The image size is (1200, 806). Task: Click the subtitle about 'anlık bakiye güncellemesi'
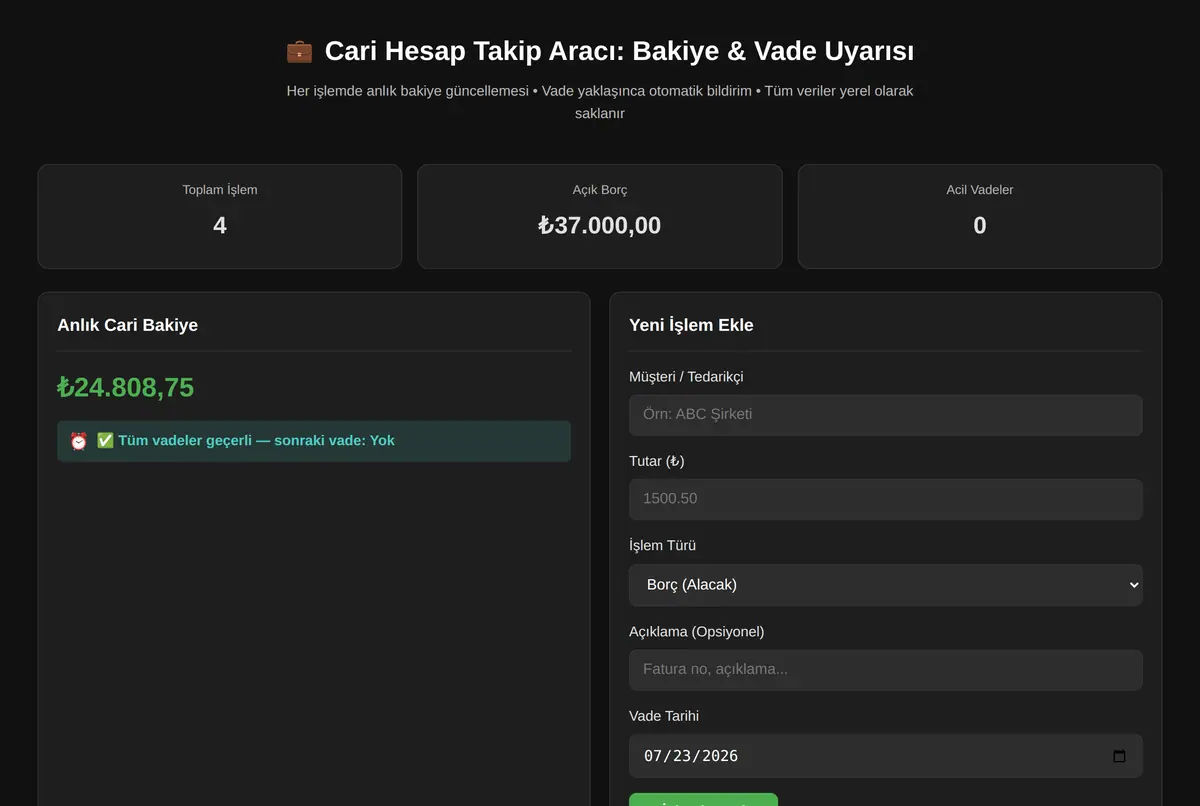tap(600, 102)
